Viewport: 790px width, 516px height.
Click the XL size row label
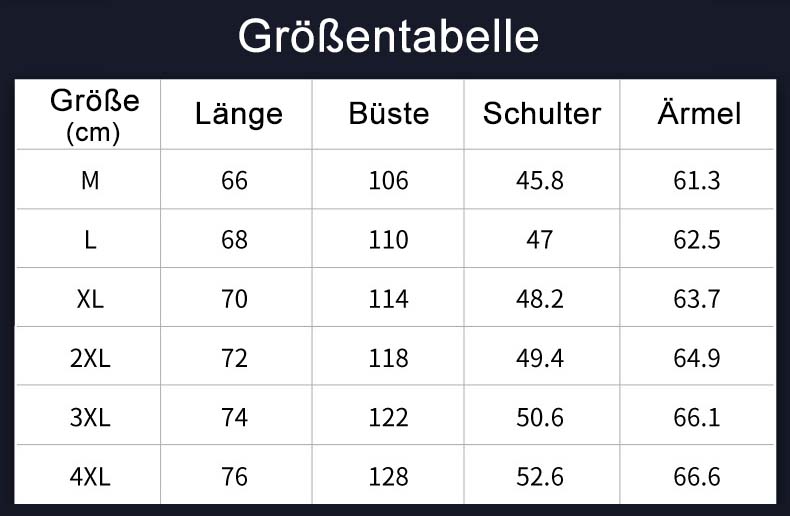90,299
